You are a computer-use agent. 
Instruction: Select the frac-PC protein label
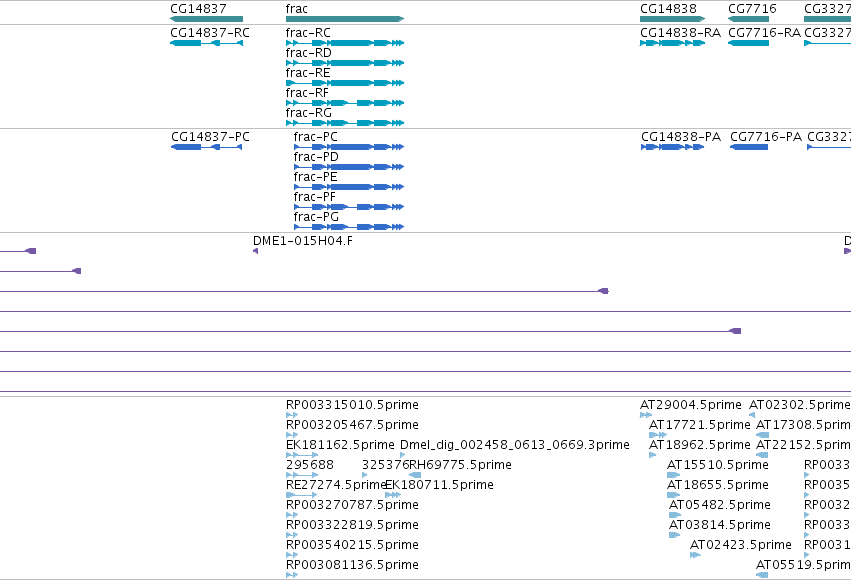pyautogui.click(x=315, y=137)
